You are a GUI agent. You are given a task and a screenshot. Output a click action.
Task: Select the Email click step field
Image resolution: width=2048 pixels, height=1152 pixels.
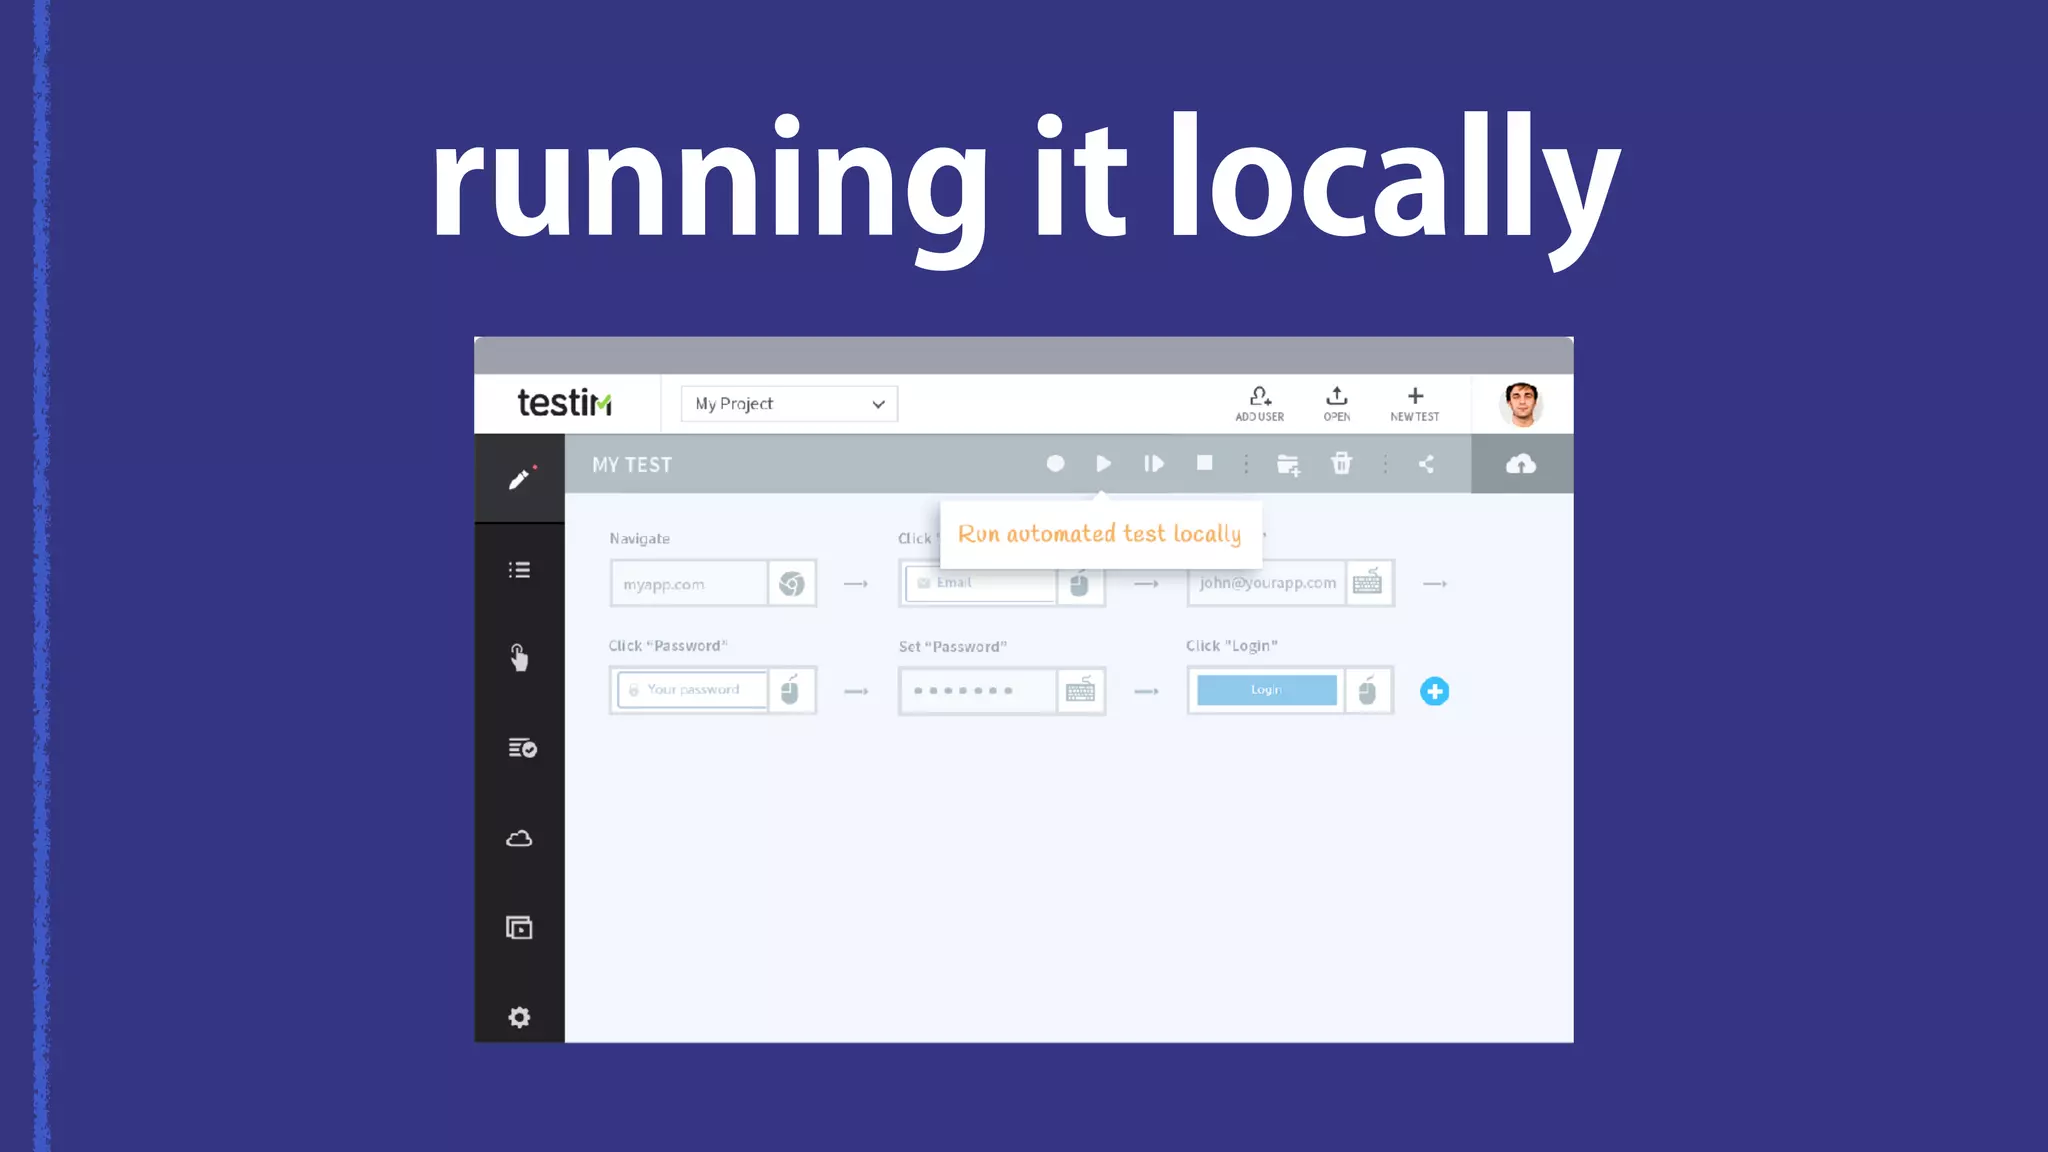[x=979, y=583]
